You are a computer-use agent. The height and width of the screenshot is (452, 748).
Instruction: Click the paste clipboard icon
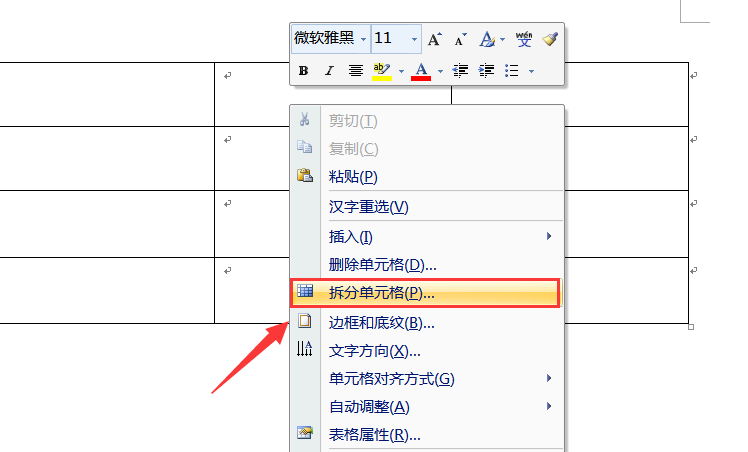tap(305, 175)
